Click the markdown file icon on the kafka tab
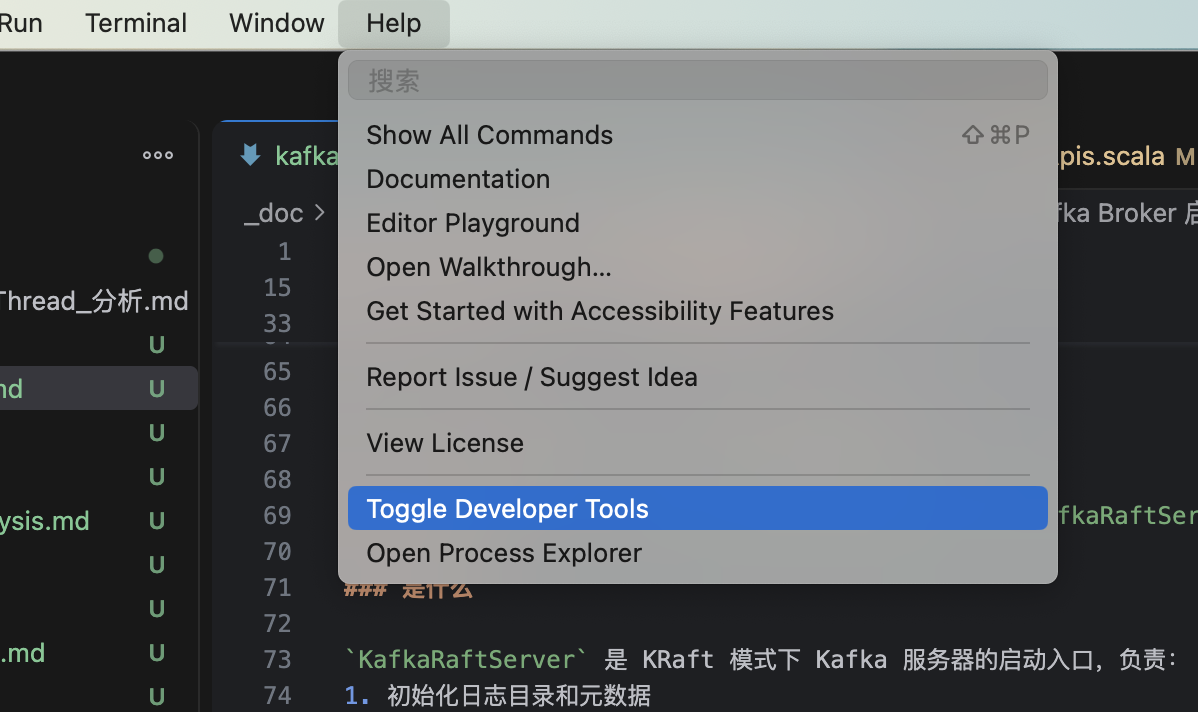 [x=250, y=155]
